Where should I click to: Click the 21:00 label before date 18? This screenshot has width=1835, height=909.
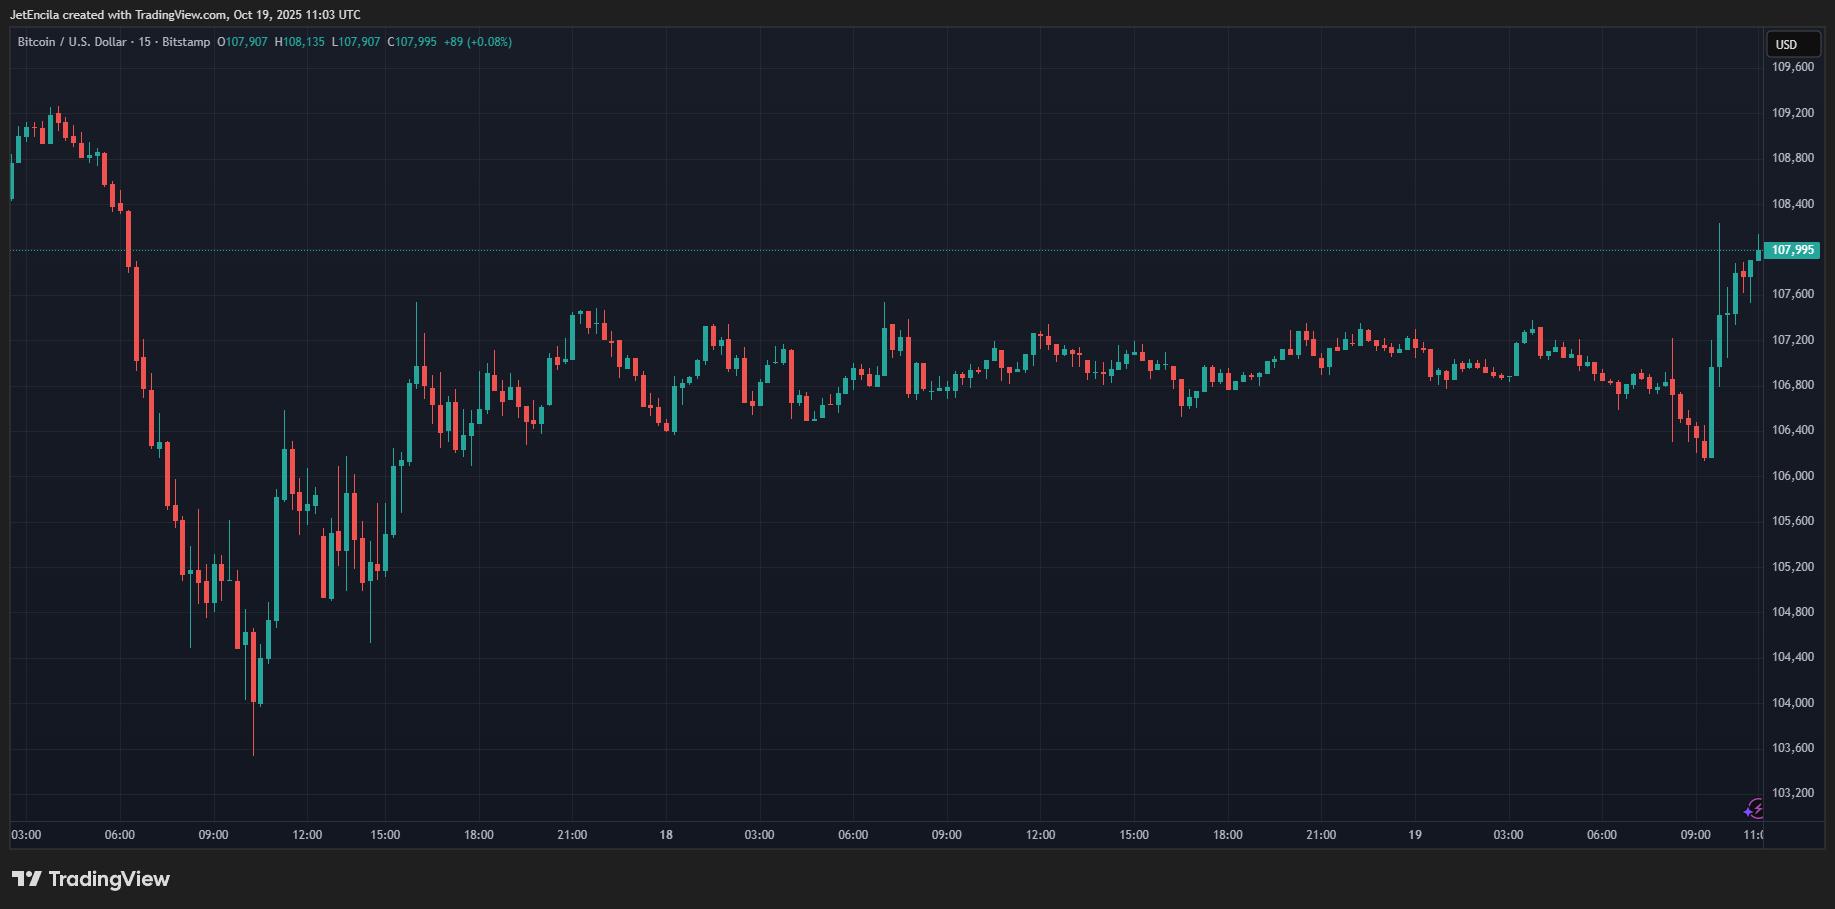click(572, 835)
